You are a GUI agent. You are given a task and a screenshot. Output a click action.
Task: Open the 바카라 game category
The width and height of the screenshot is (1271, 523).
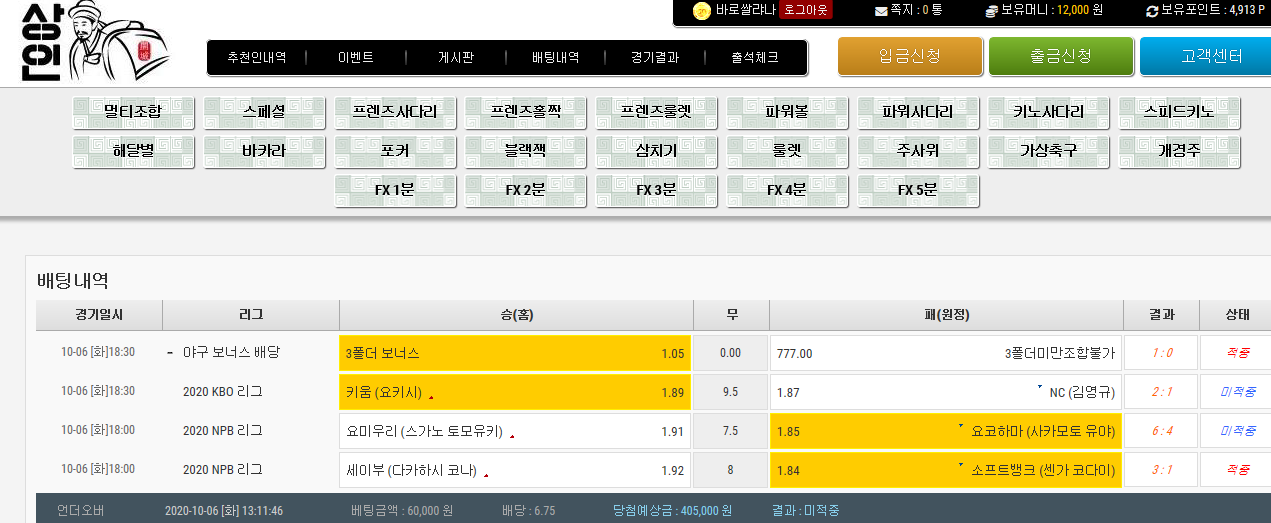pos(264,151)
